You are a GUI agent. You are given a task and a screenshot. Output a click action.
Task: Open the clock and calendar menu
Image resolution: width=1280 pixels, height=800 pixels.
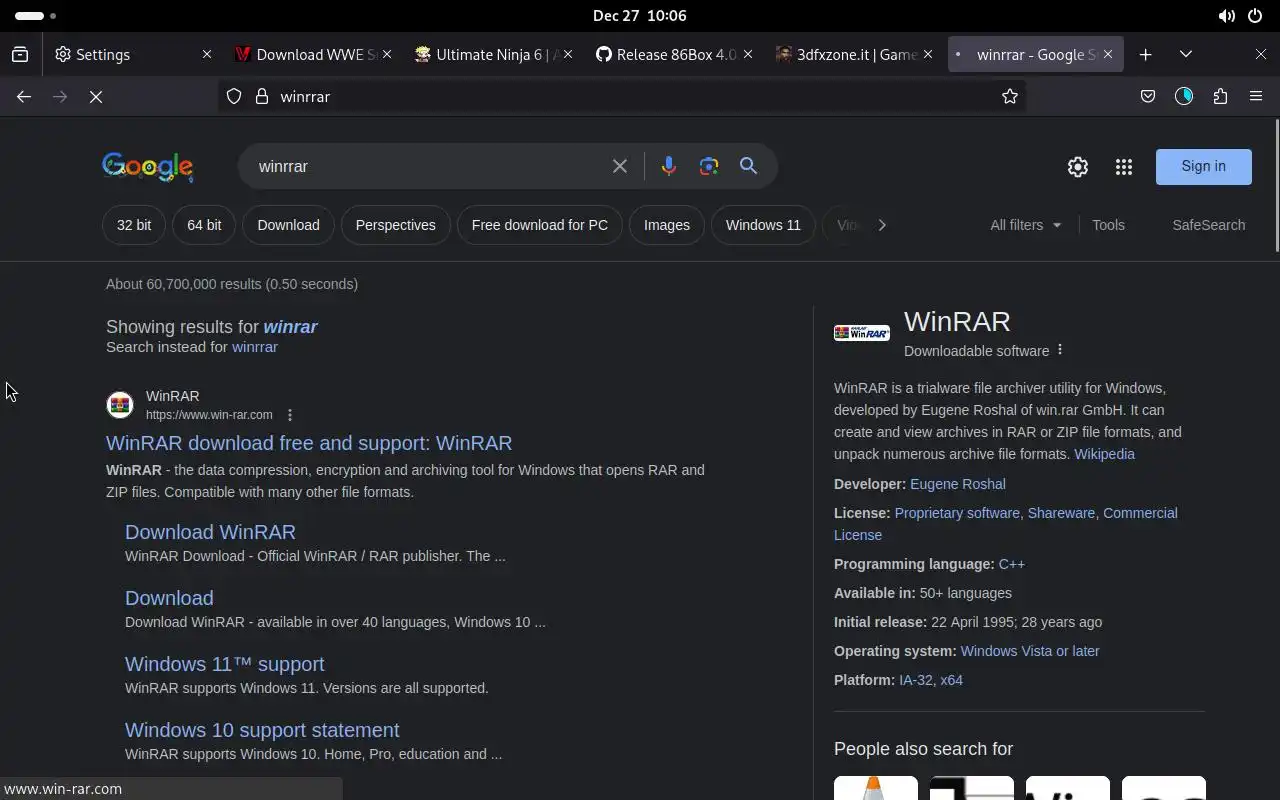(639, 16)
